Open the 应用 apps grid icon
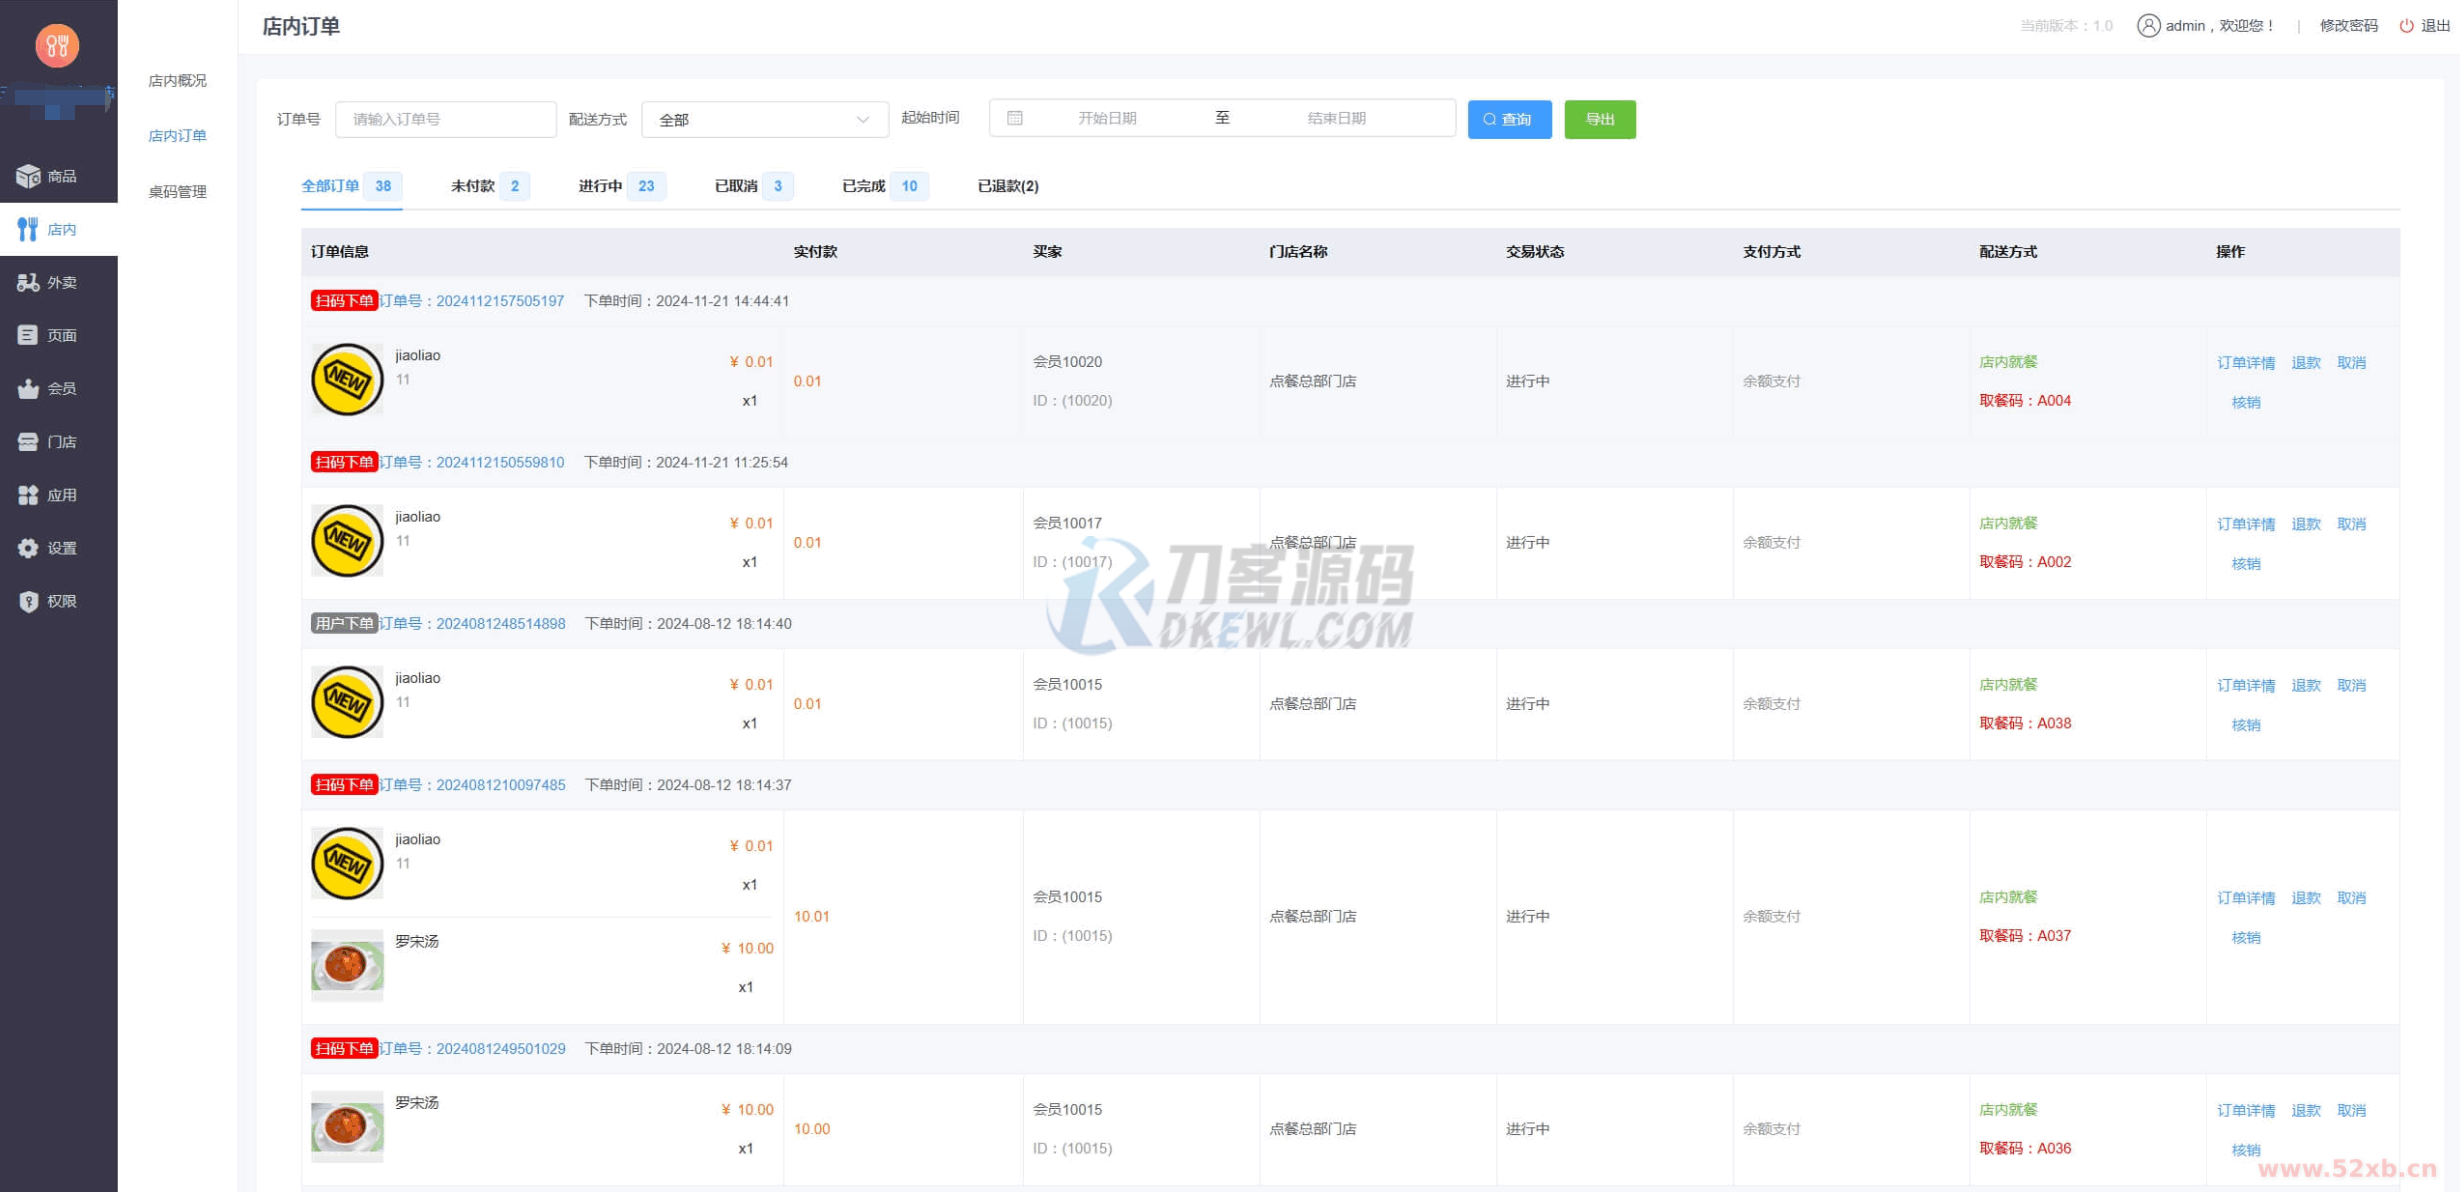The width and height of the screenshot is (2460, 1192). (28, 495)
